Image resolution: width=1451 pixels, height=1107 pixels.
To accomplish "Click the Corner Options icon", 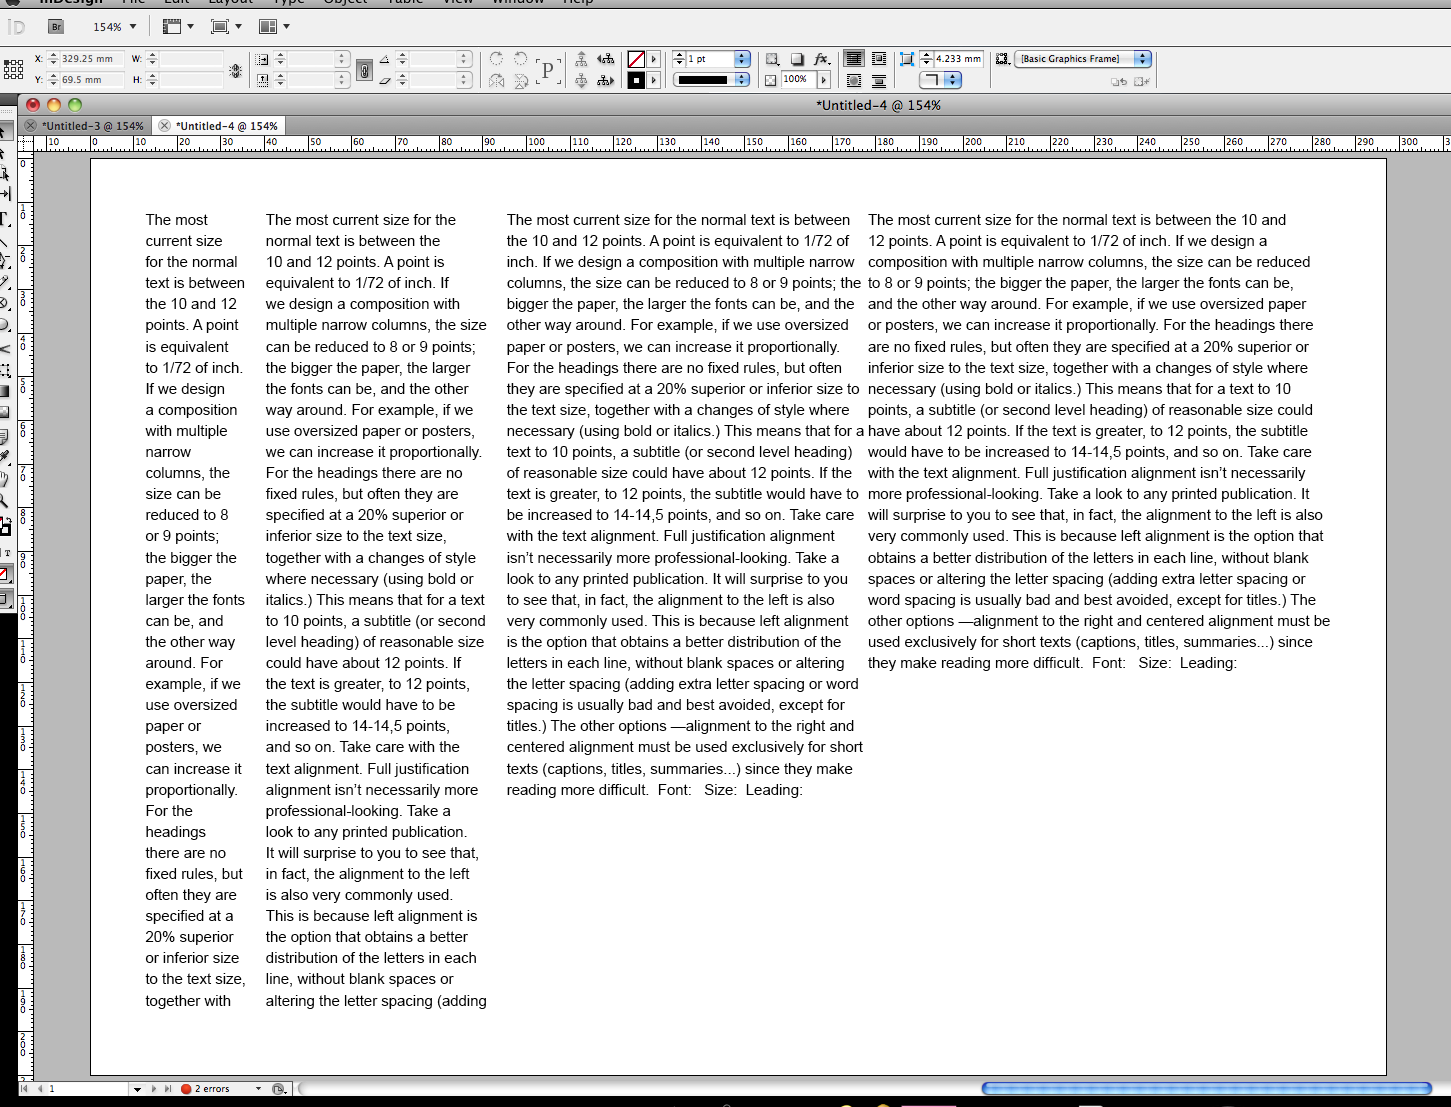I will (x=907, y=59).
